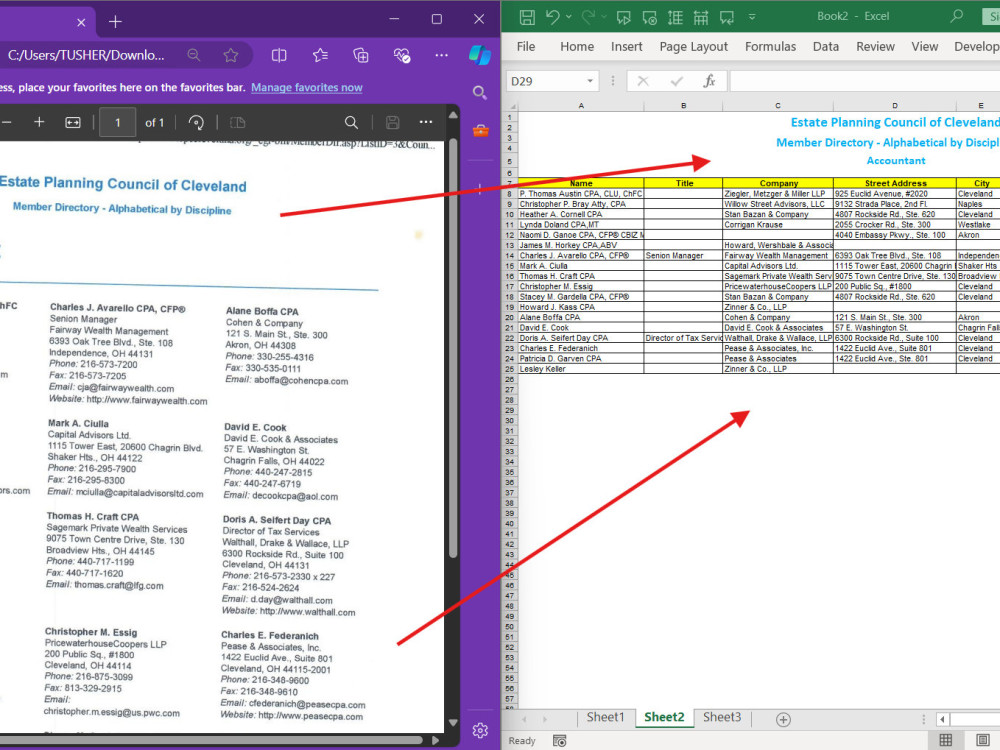
Task: Click the stop macro icon in Excel toolbar
Action: 649,18
